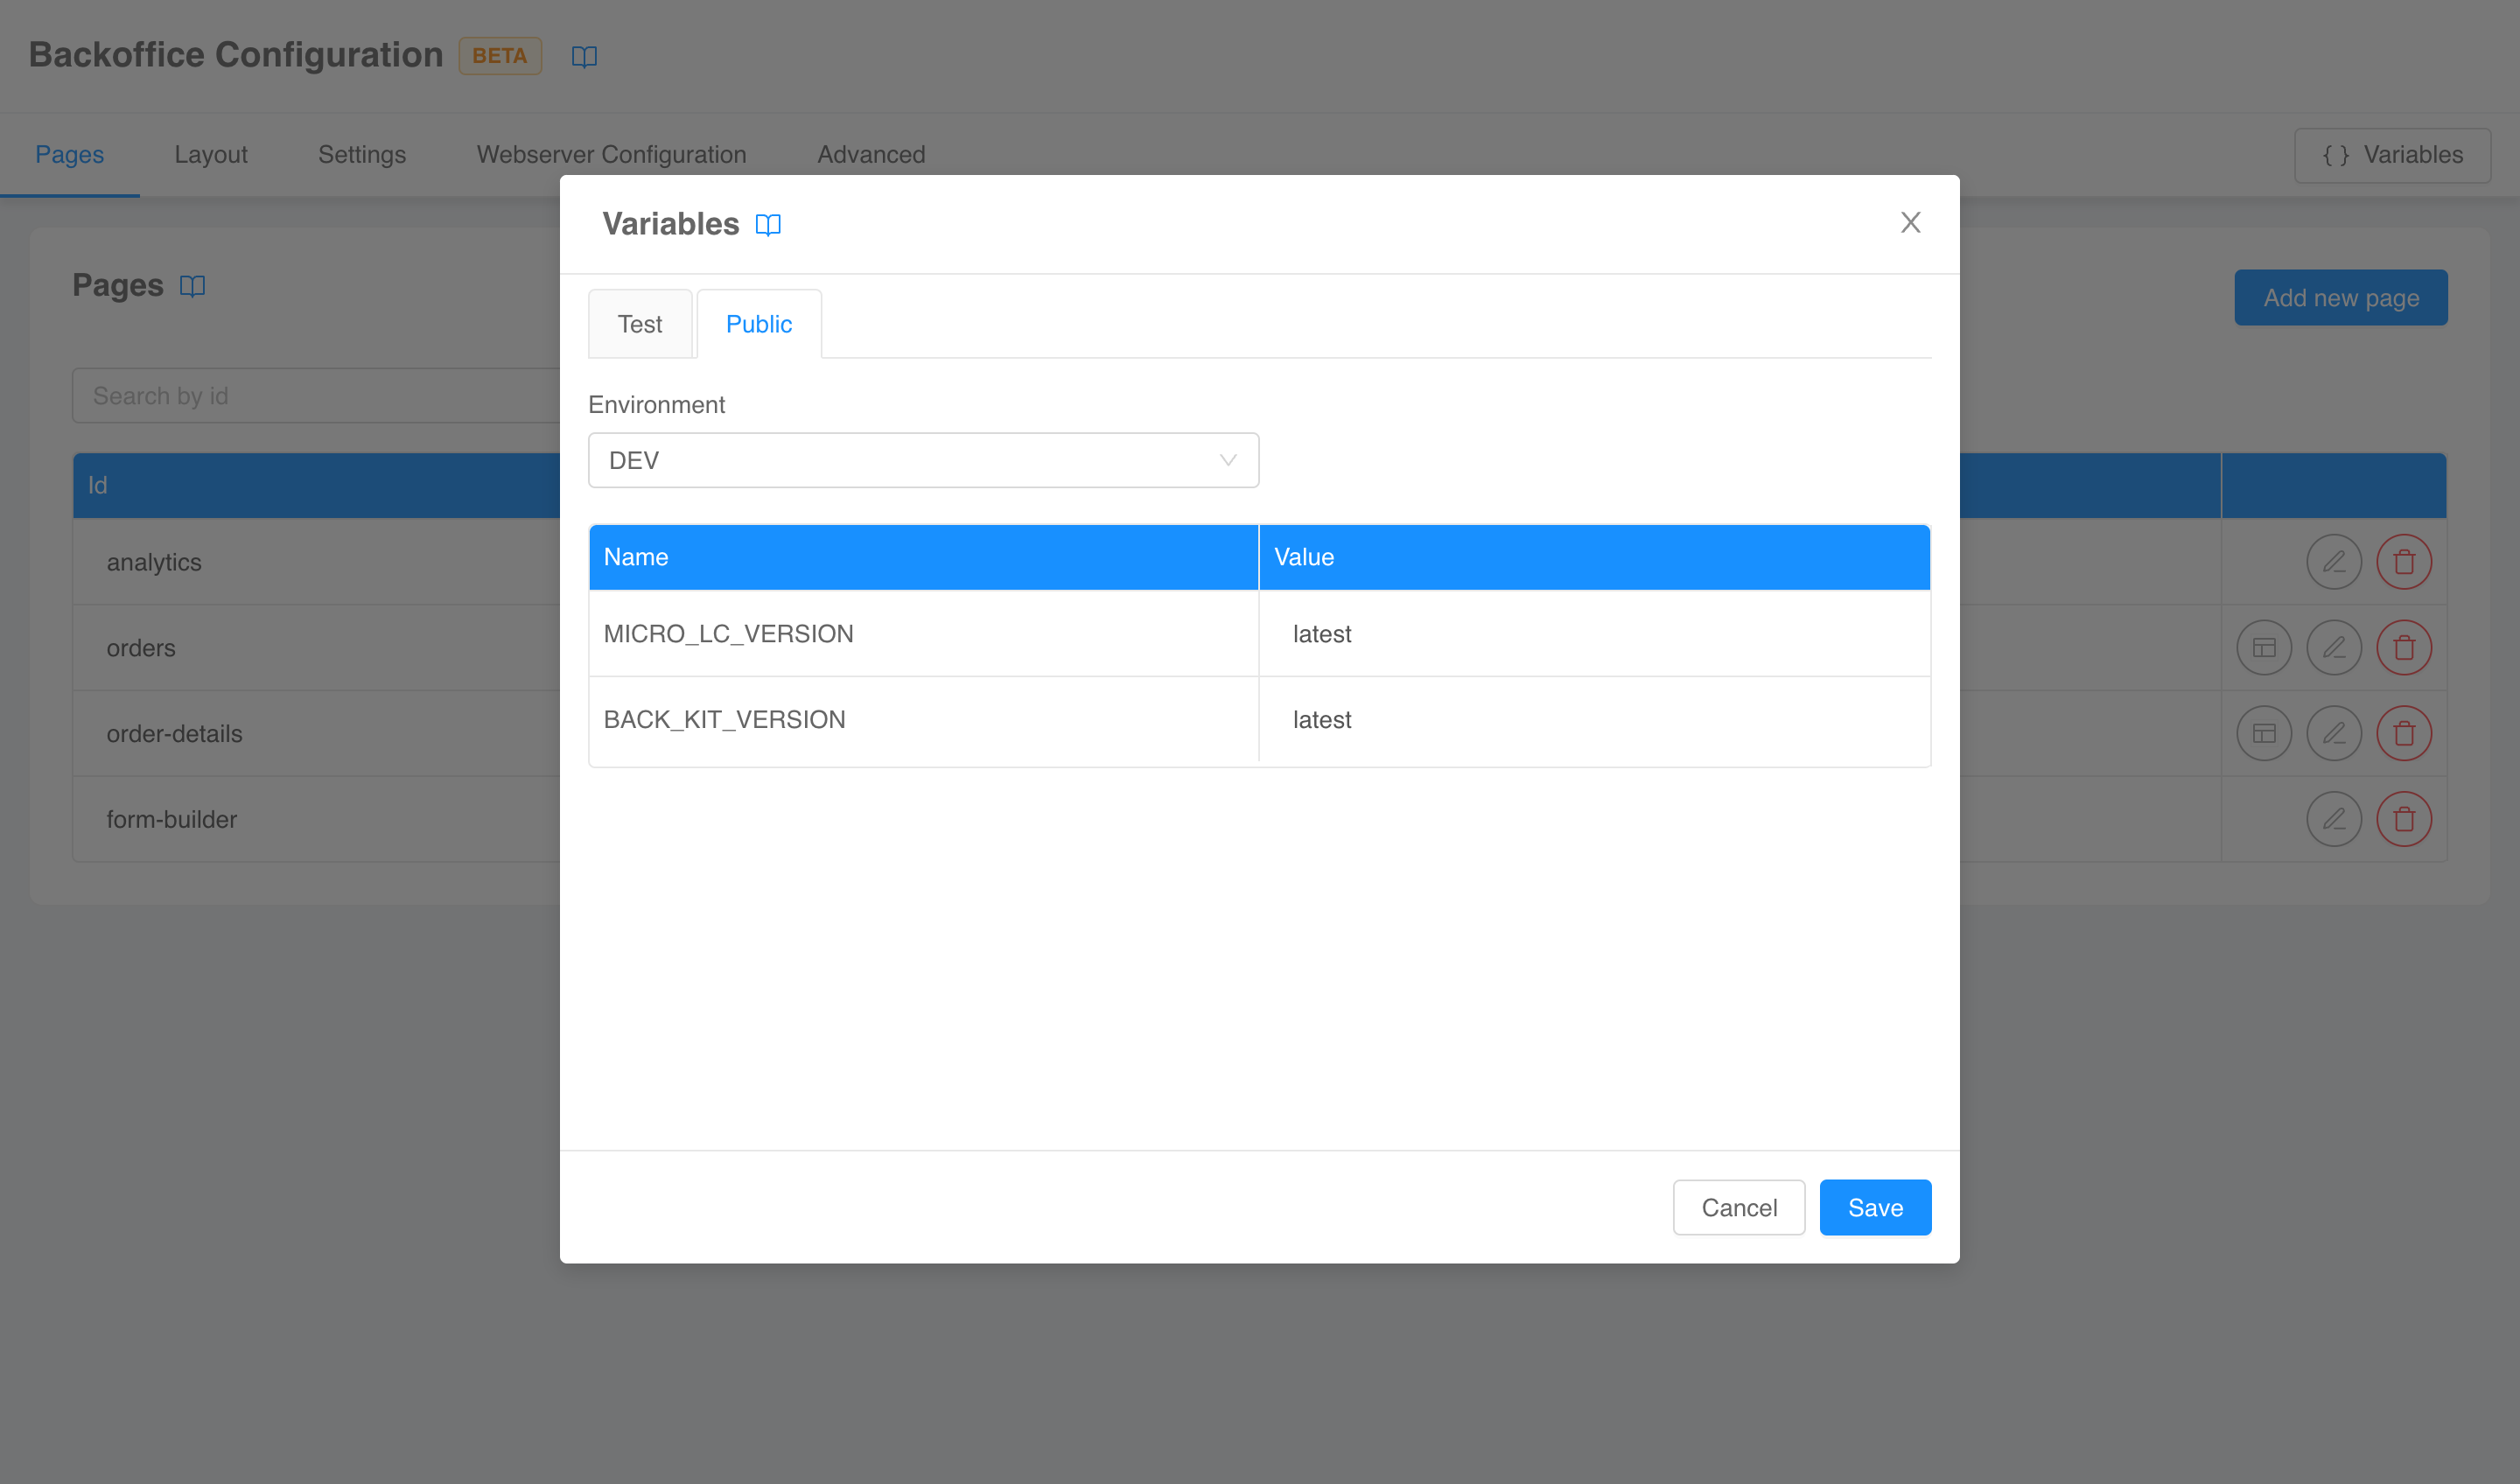
Task: Select the Public tab
Action: [759, 323]
